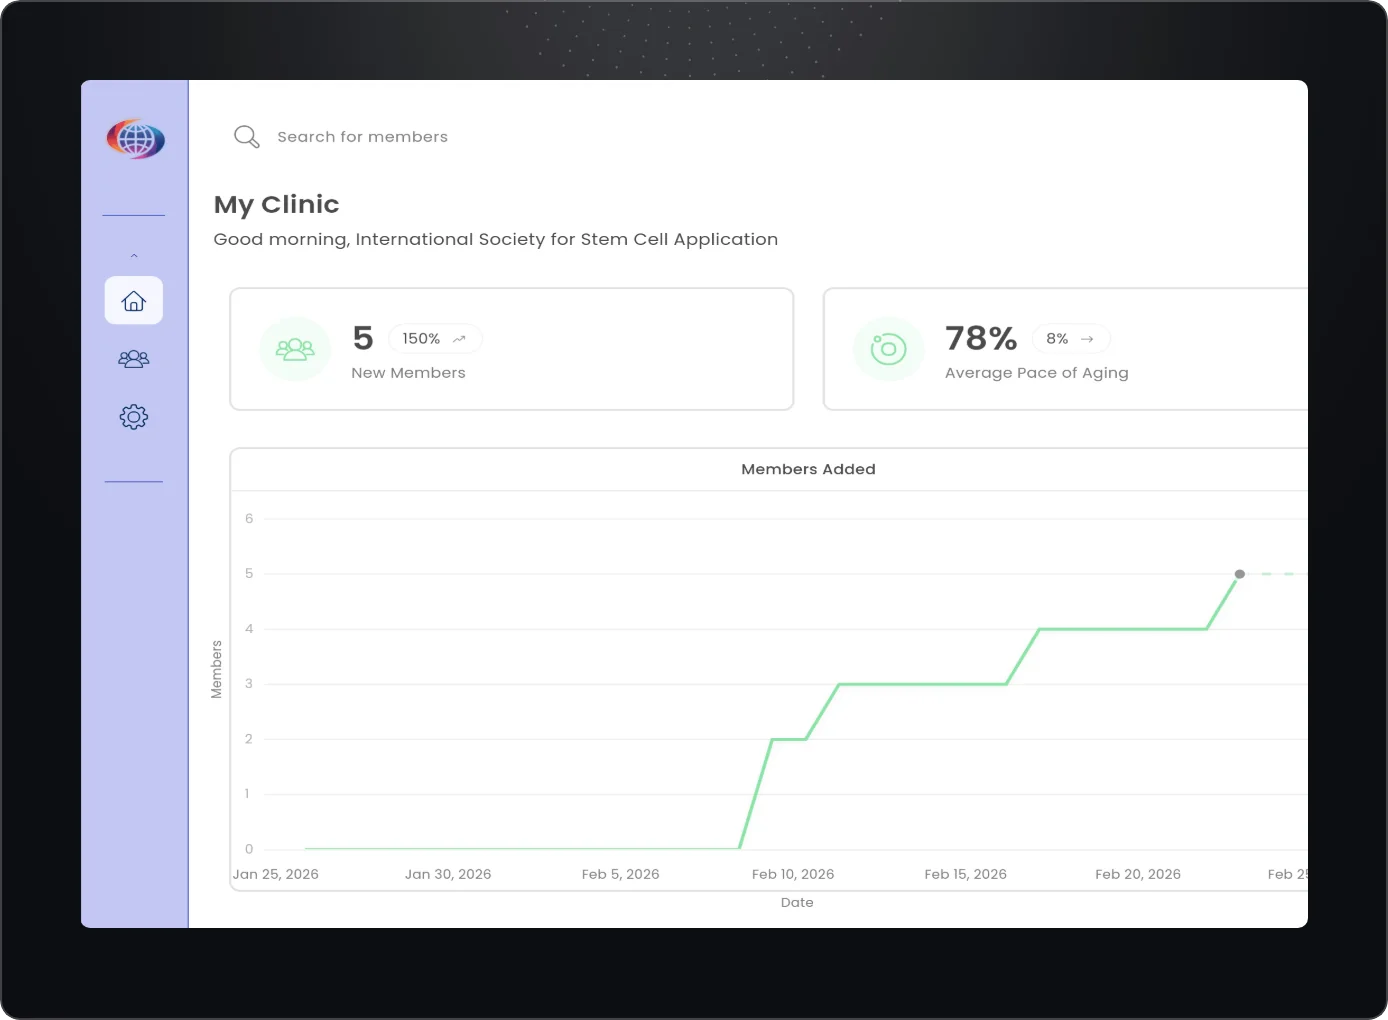Viewport: 1388px width, 1020px height.
Task: Click the New Members people icon
Action: coord(295,349)
